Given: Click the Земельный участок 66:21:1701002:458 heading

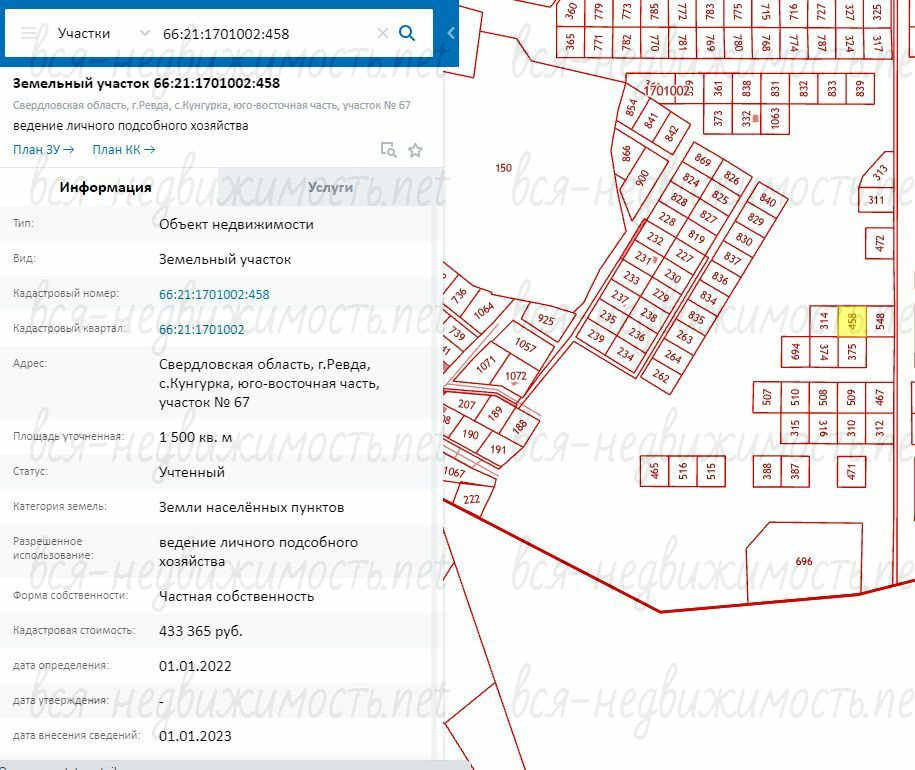Looking at the screenshot, I should [146, 83].
